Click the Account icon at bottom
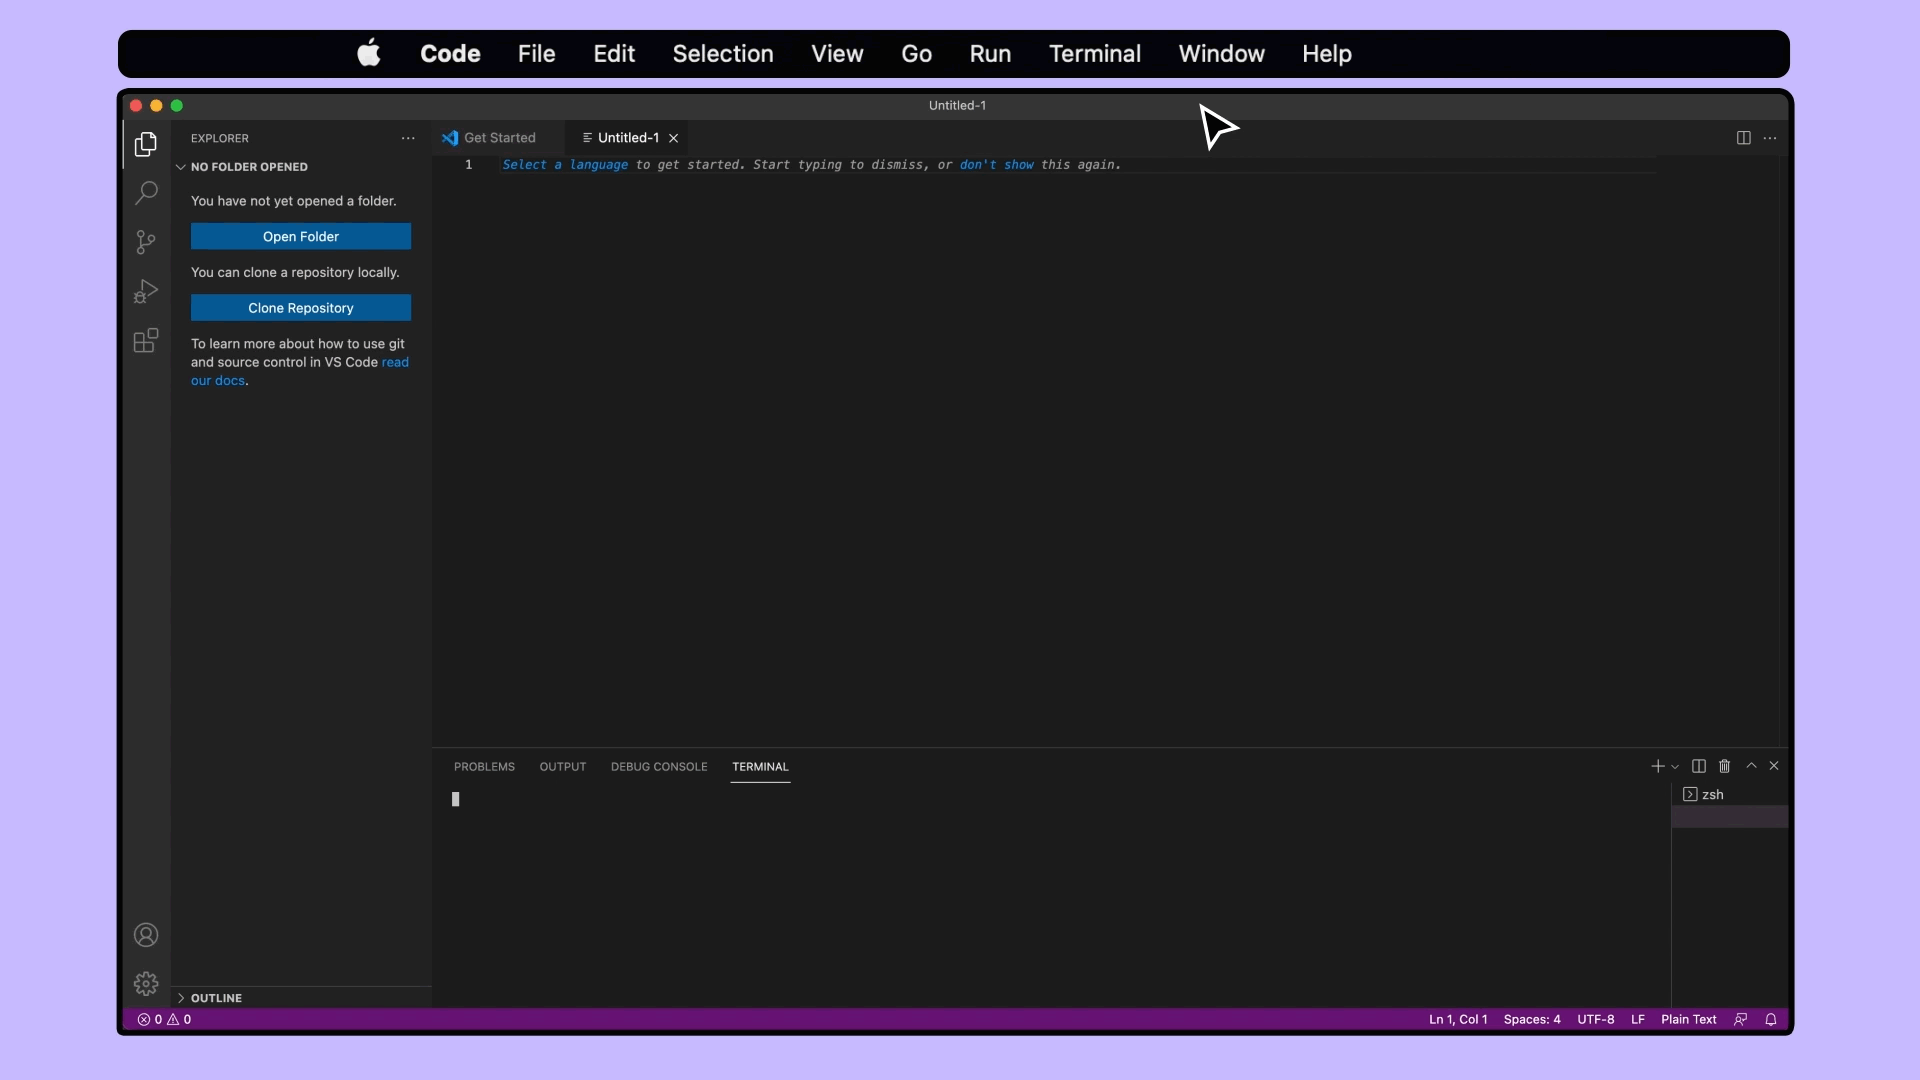Viewport: 1920px width, 1080px height. click(x=146, y=936)
